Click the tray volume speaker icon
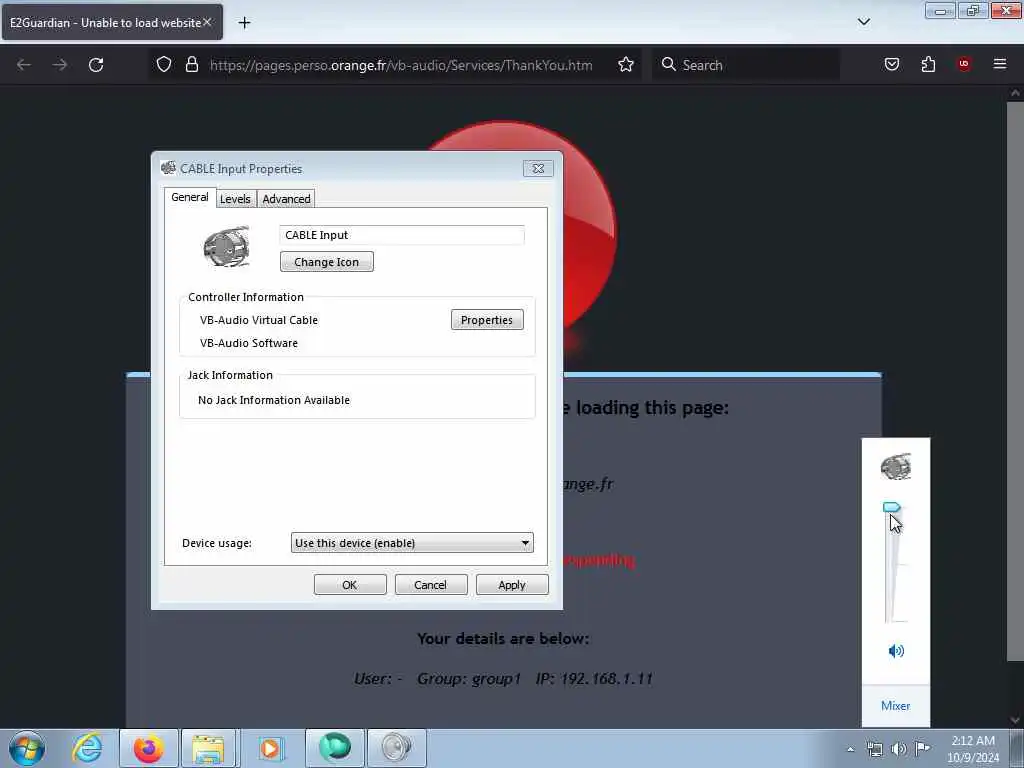The image size is (1024, 768). [899, 749]
